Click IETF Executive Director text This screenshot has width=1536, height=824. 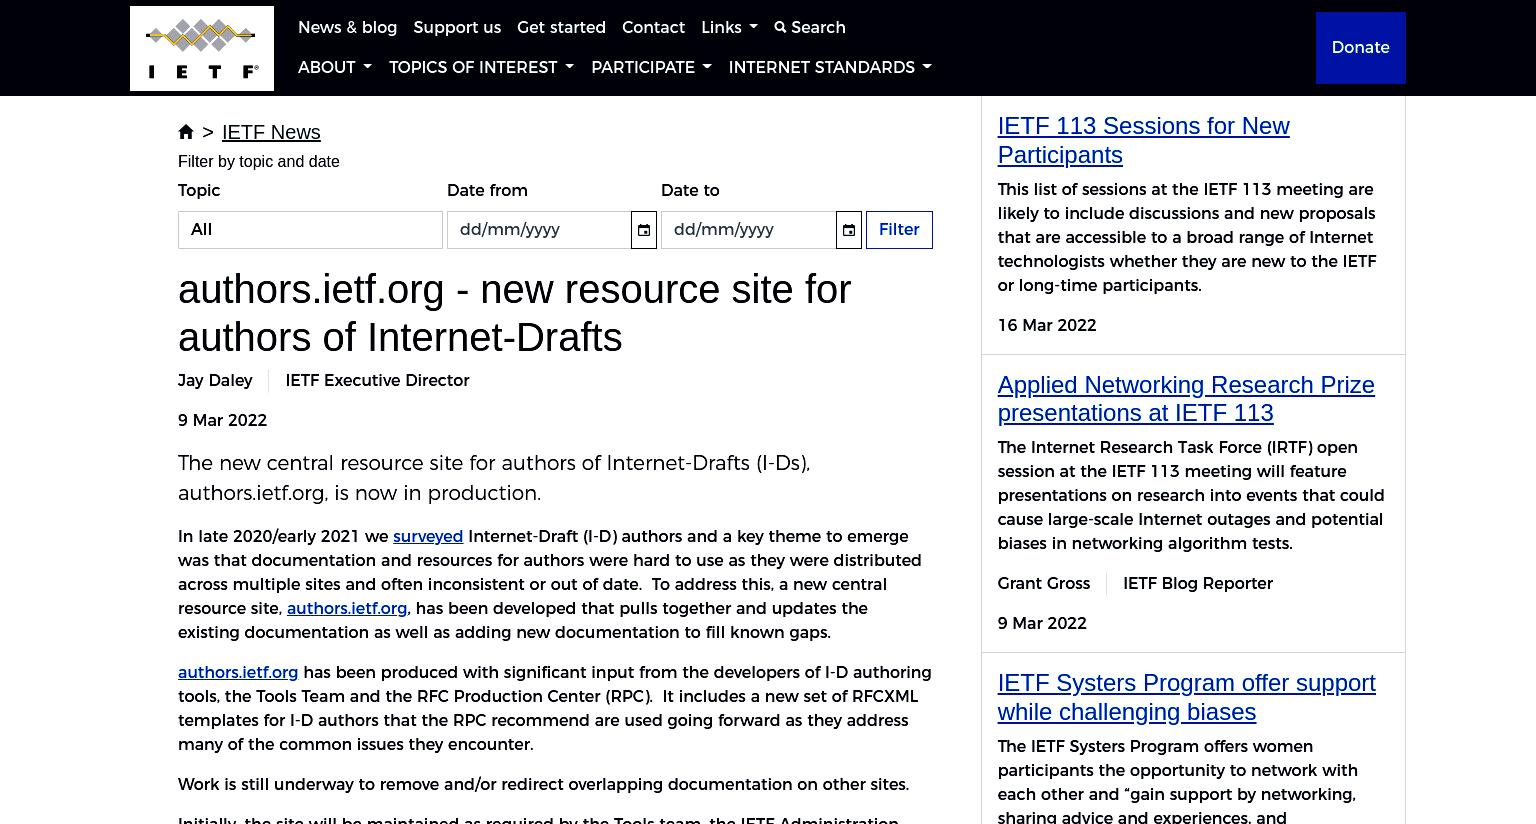[377, 380]
